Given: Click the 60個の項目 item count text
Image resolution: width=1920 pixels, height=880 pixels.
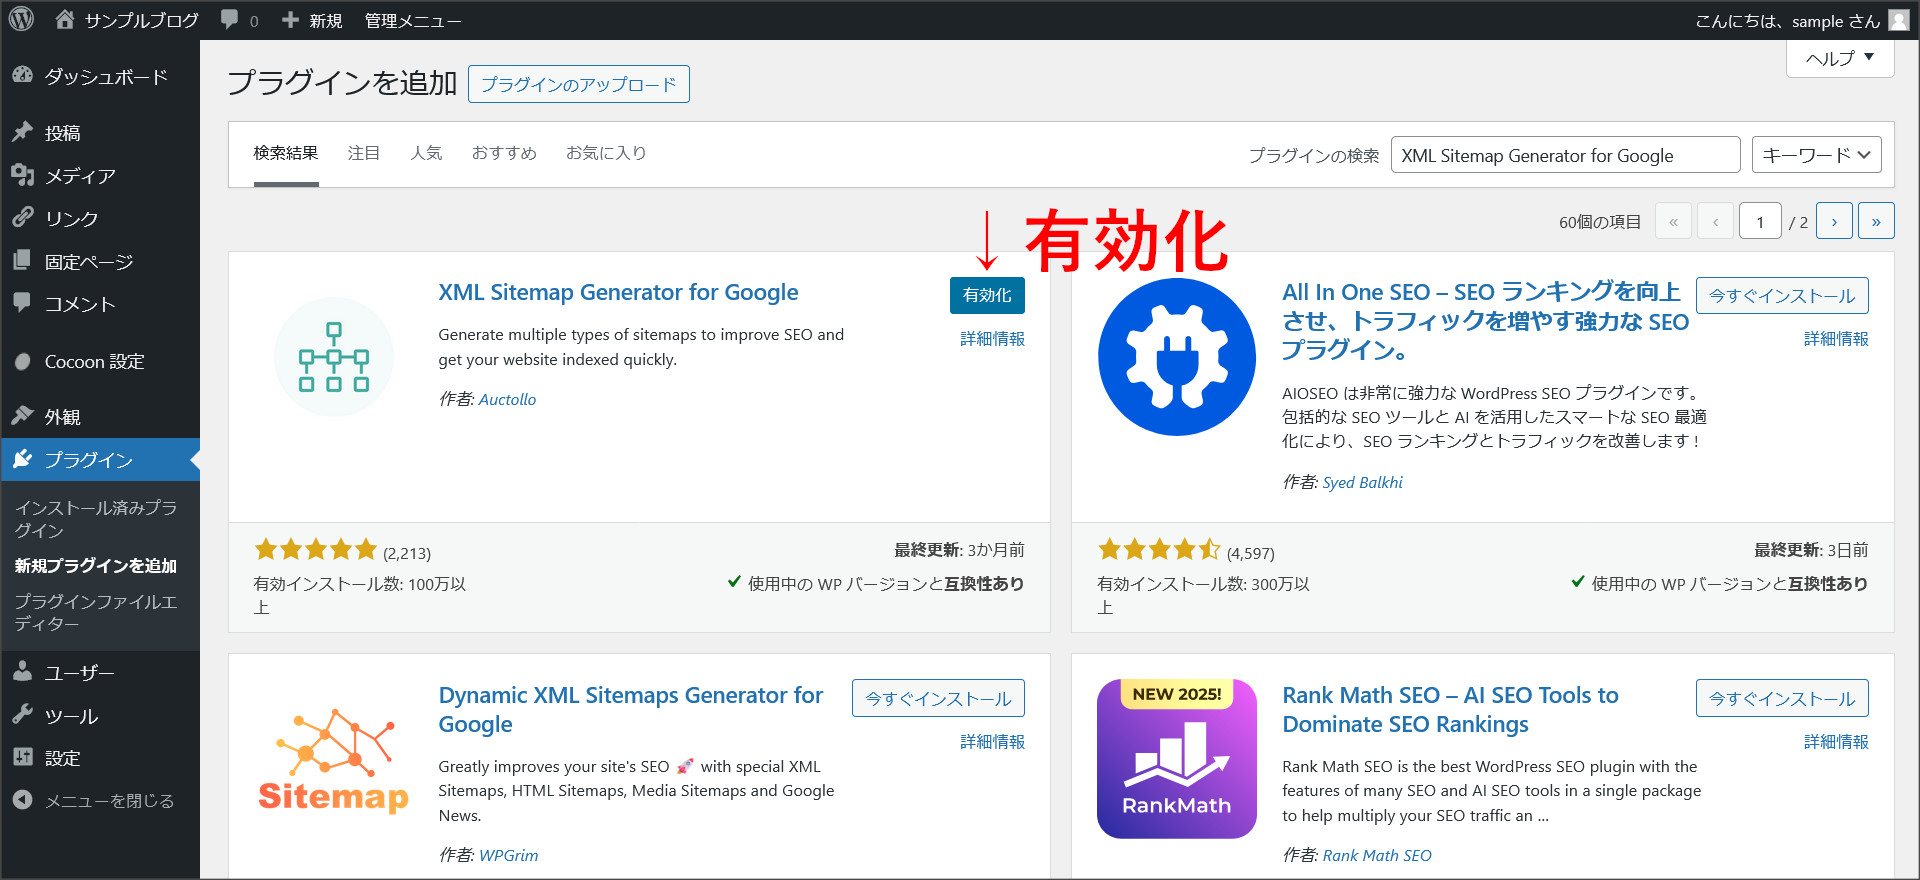Looking at the screenshot, I should (x=1600, y=222).
